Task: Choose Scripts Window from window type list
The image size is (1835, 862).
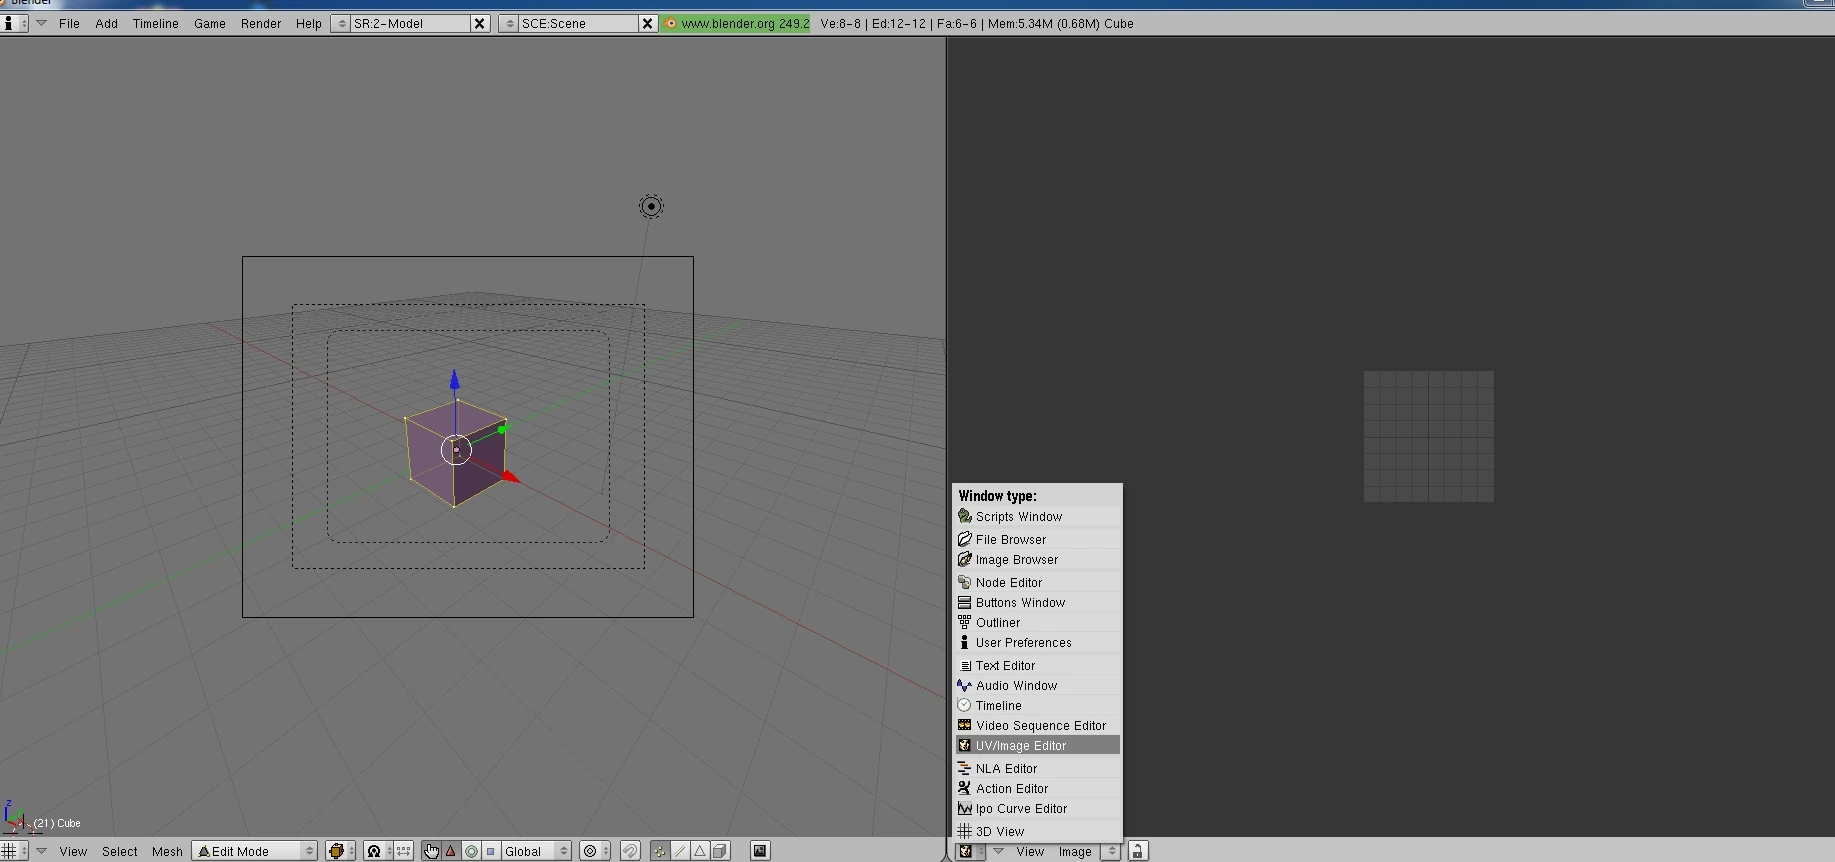Action: [1038, 517]
